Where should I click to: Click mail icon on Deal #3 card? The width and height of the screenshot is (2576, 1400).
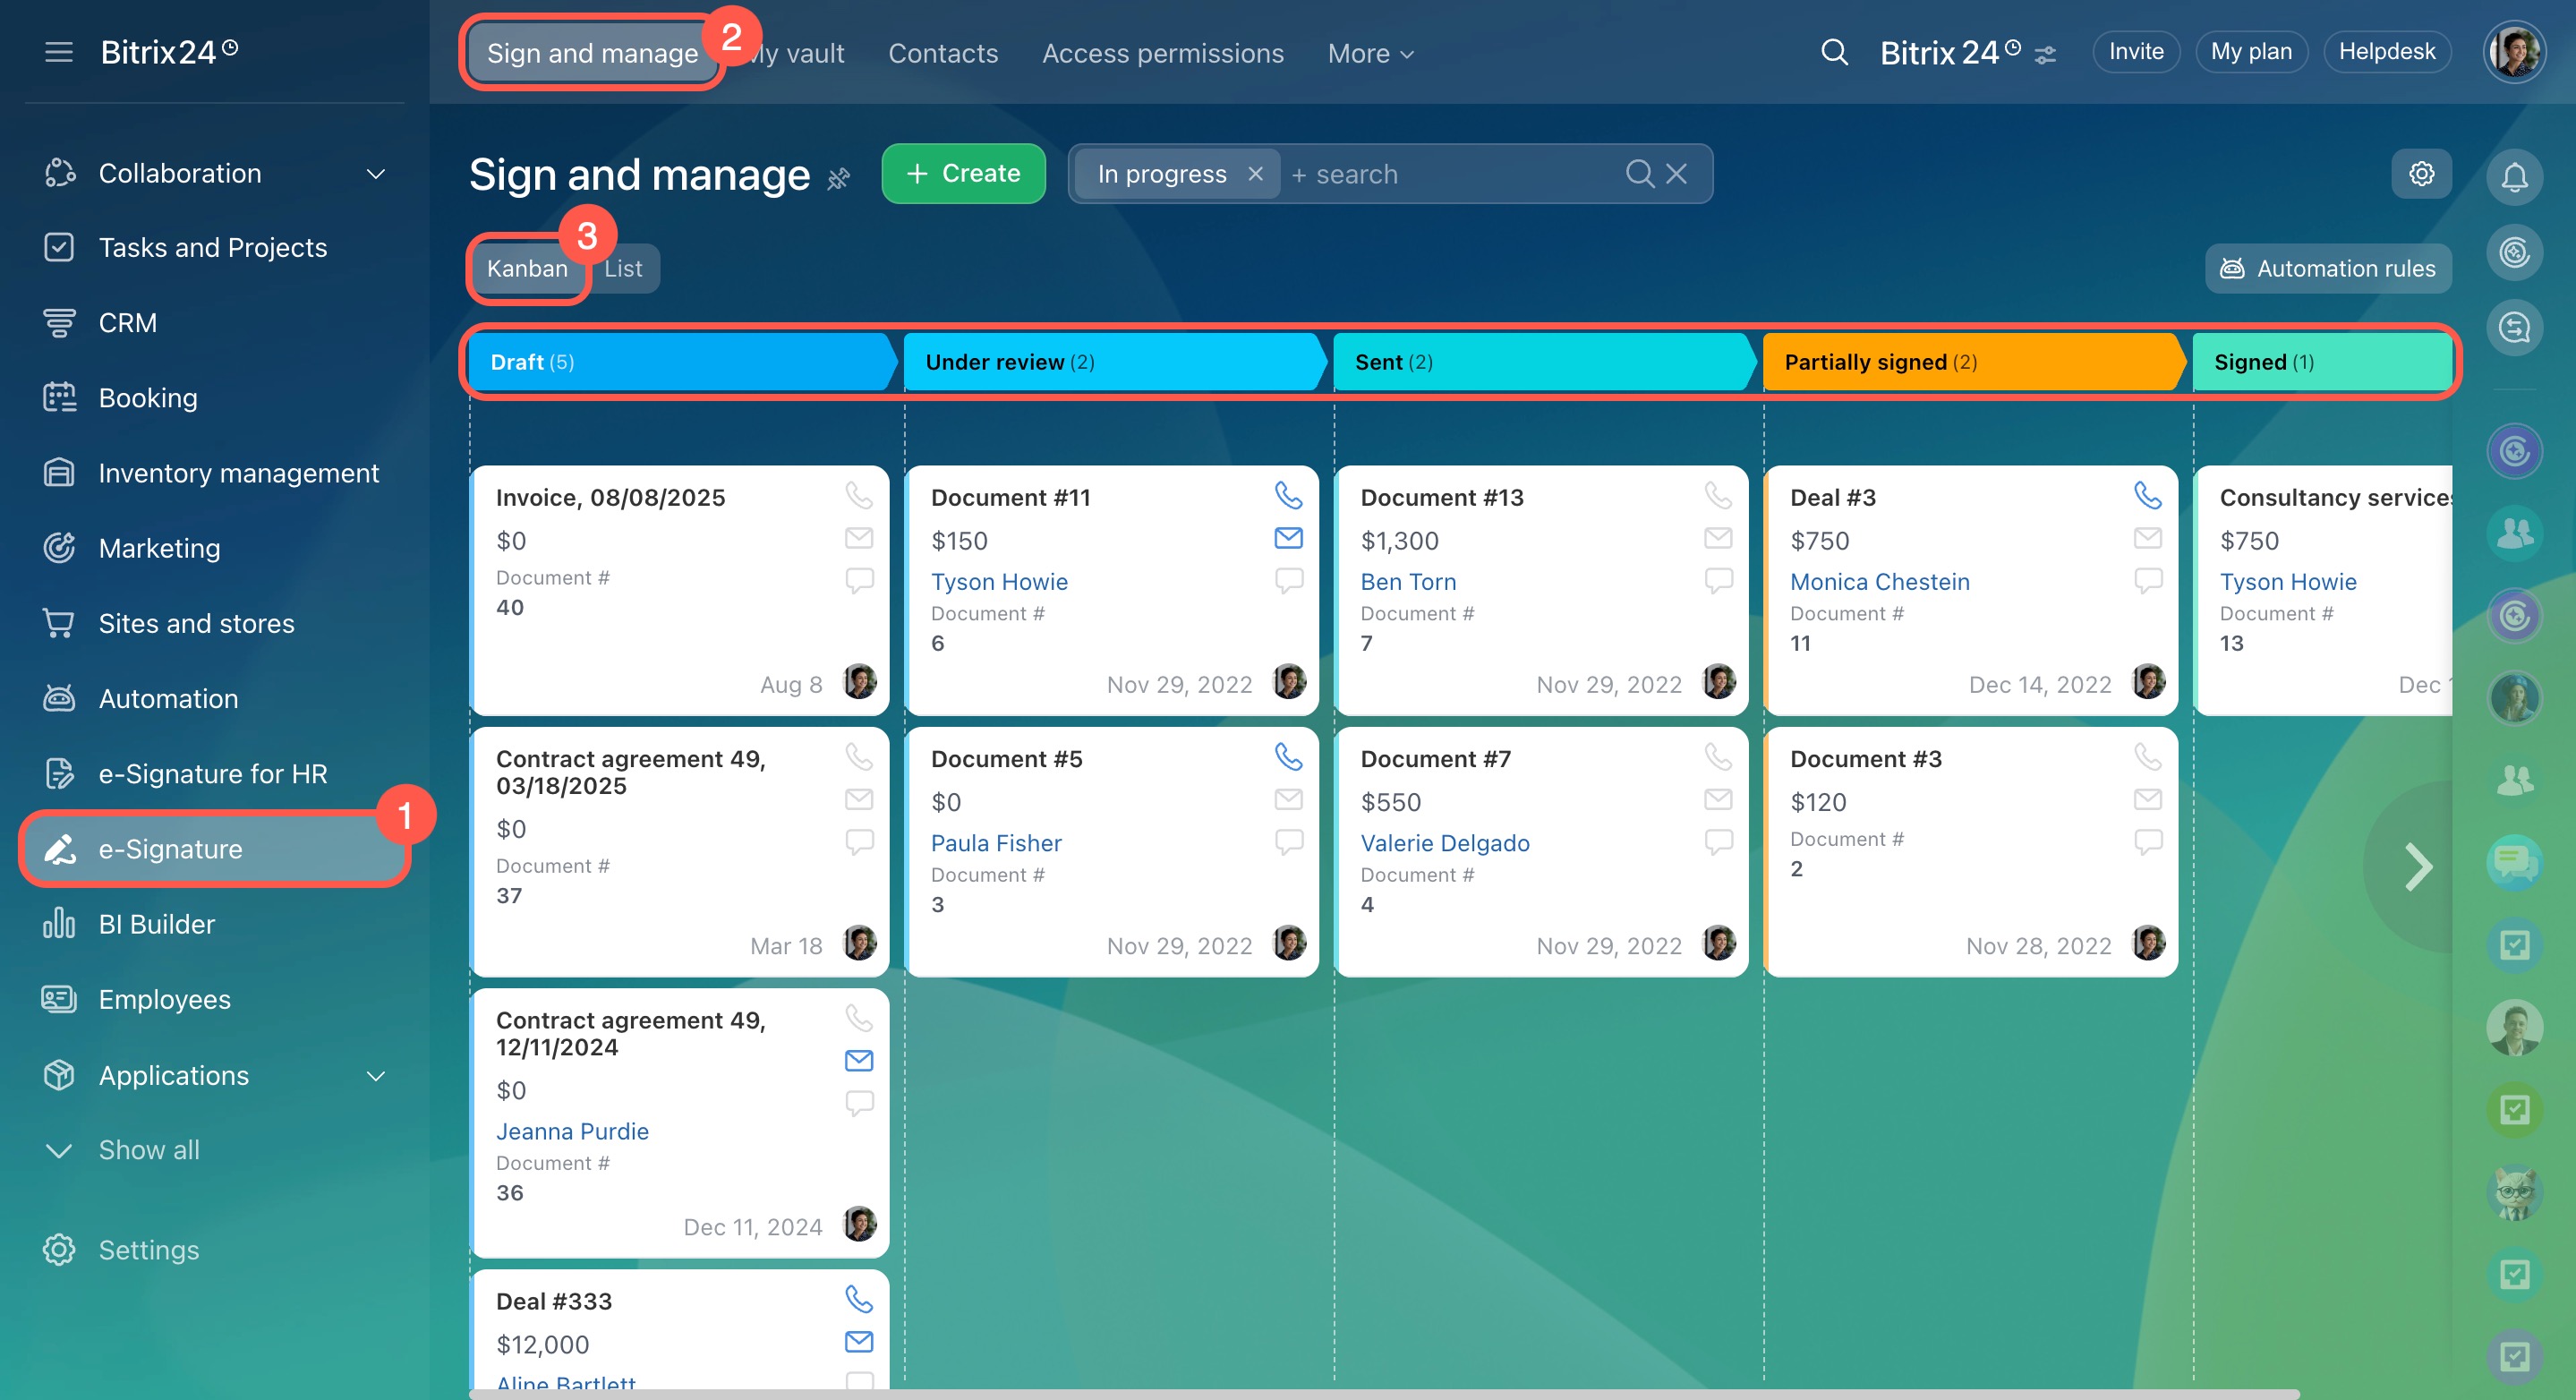point(2147,538)
